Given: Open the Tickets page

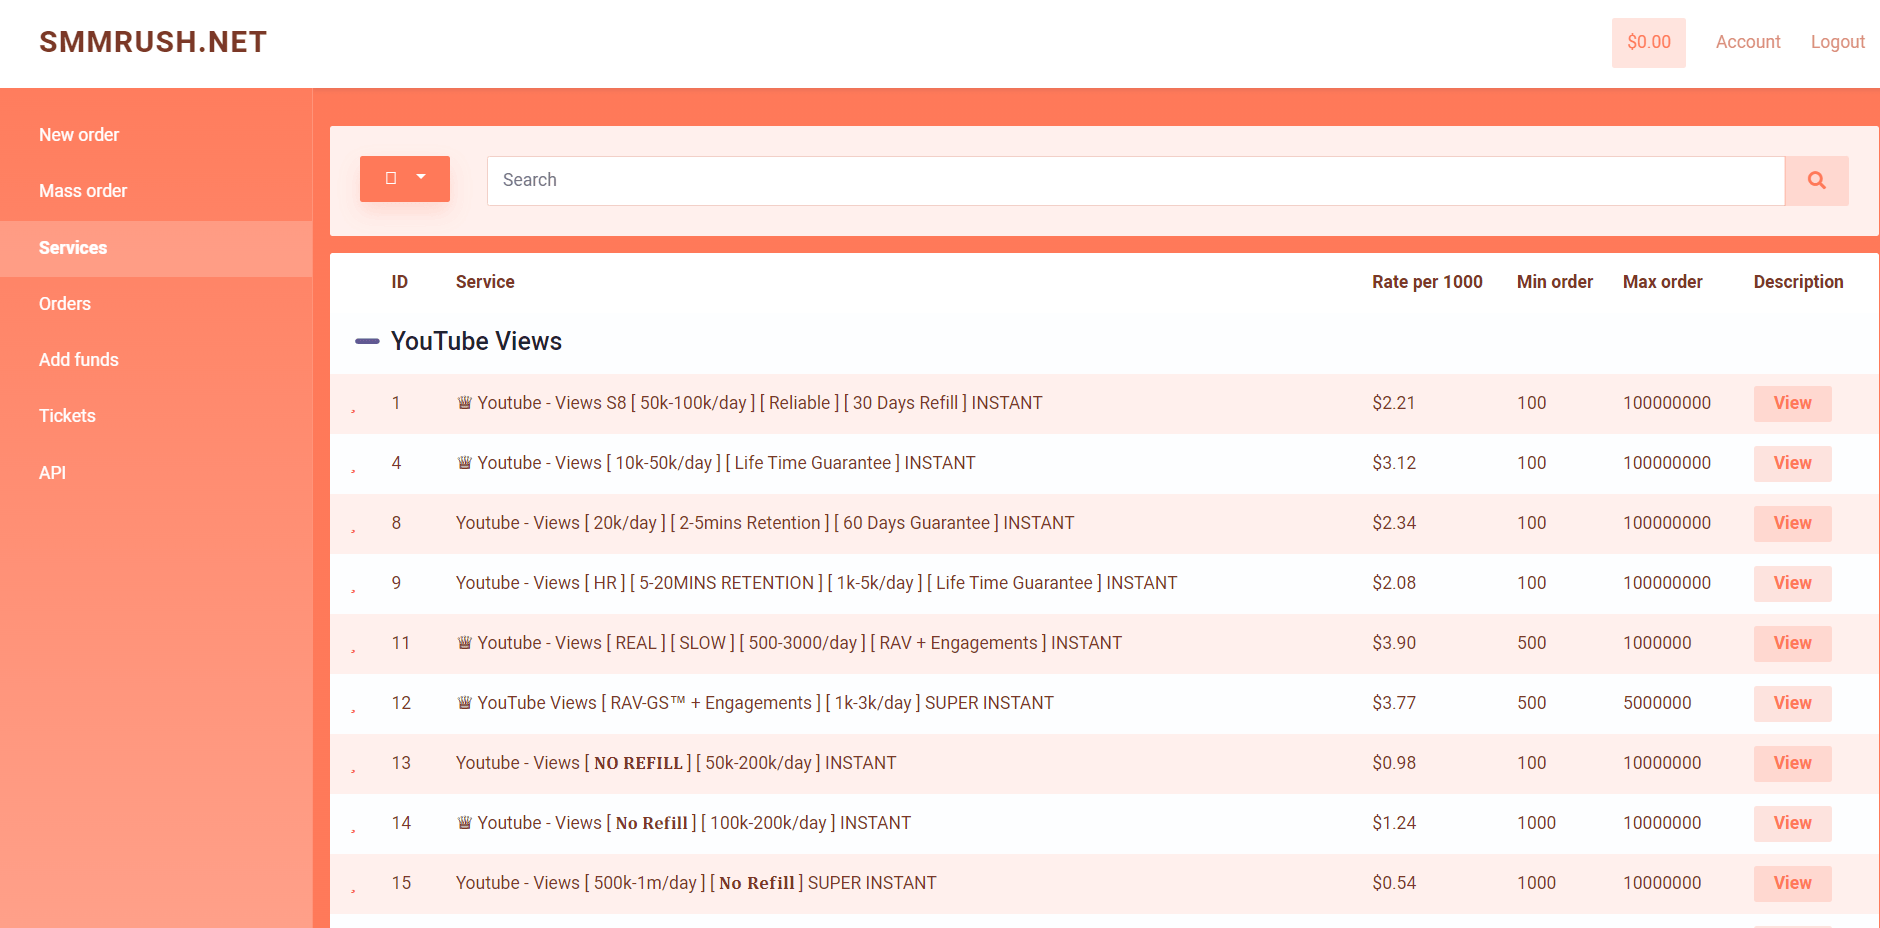Looking at the screenshot, I should [67, 416].
